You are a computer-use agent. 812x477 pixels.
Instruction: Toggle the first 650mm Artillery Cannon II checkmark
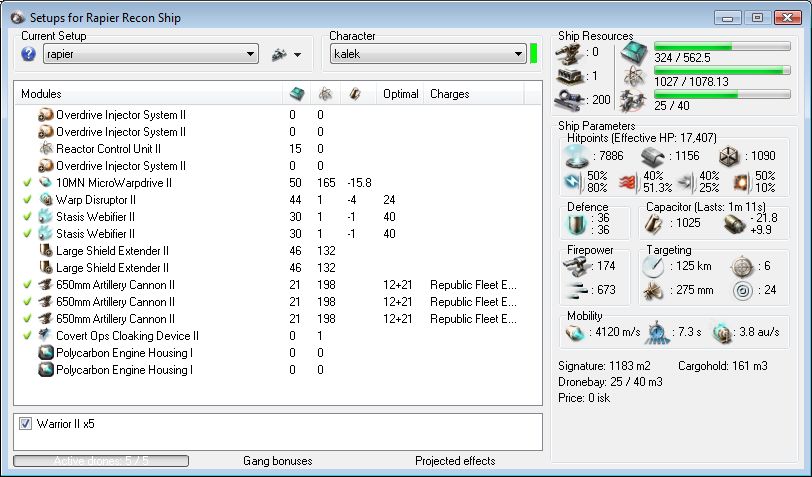click(27, 285)
